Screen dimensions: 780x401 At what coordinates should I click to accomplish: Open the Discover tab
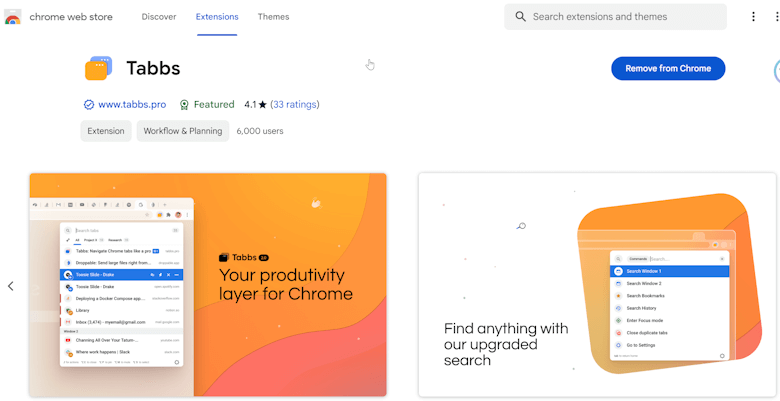click(159, 17)
